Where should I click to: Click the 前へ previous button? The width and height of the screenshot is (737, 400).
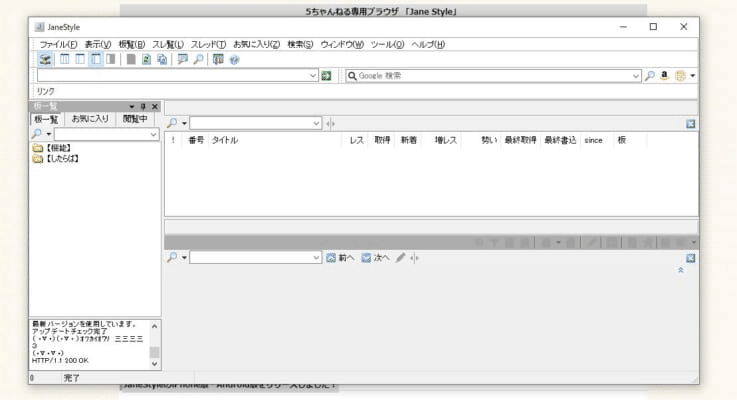340,258
